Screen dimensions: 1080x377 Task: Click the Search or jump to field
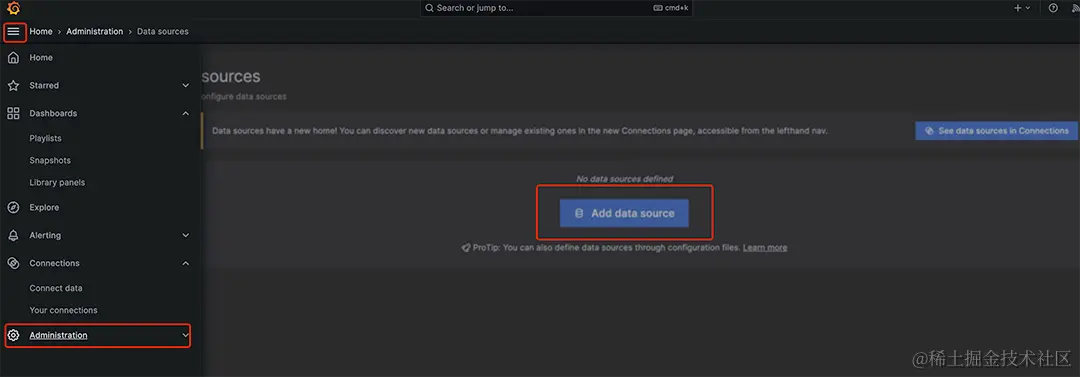[x=557, y=8]
